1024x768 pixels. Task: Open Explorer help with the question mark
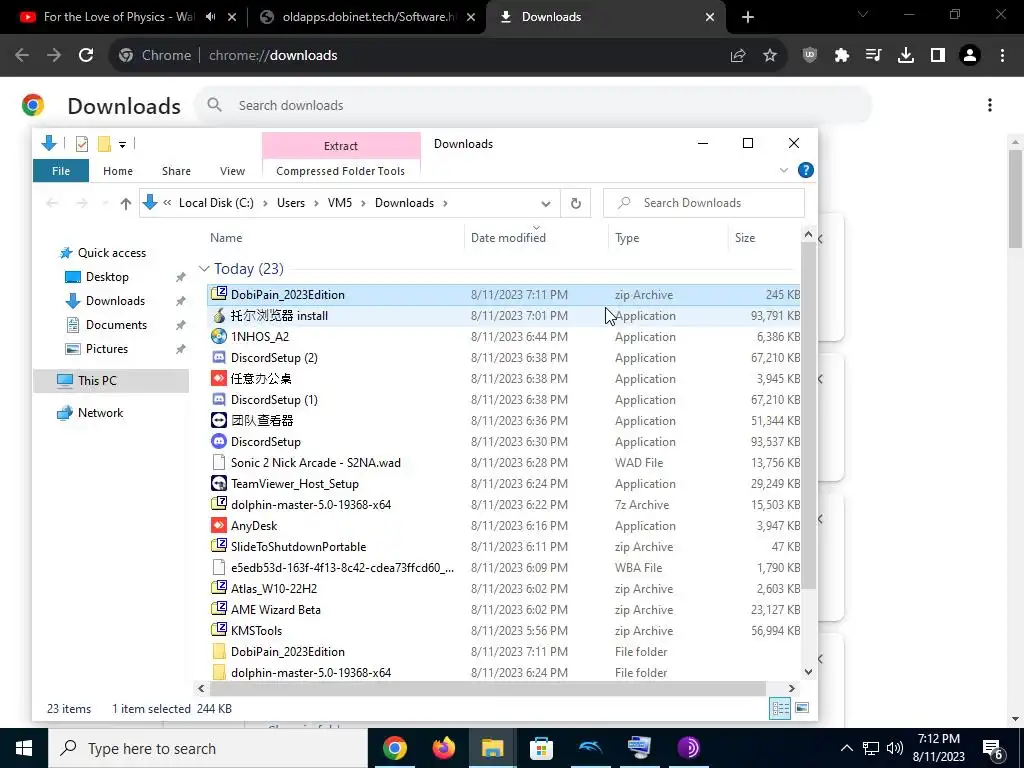(806, 170)
